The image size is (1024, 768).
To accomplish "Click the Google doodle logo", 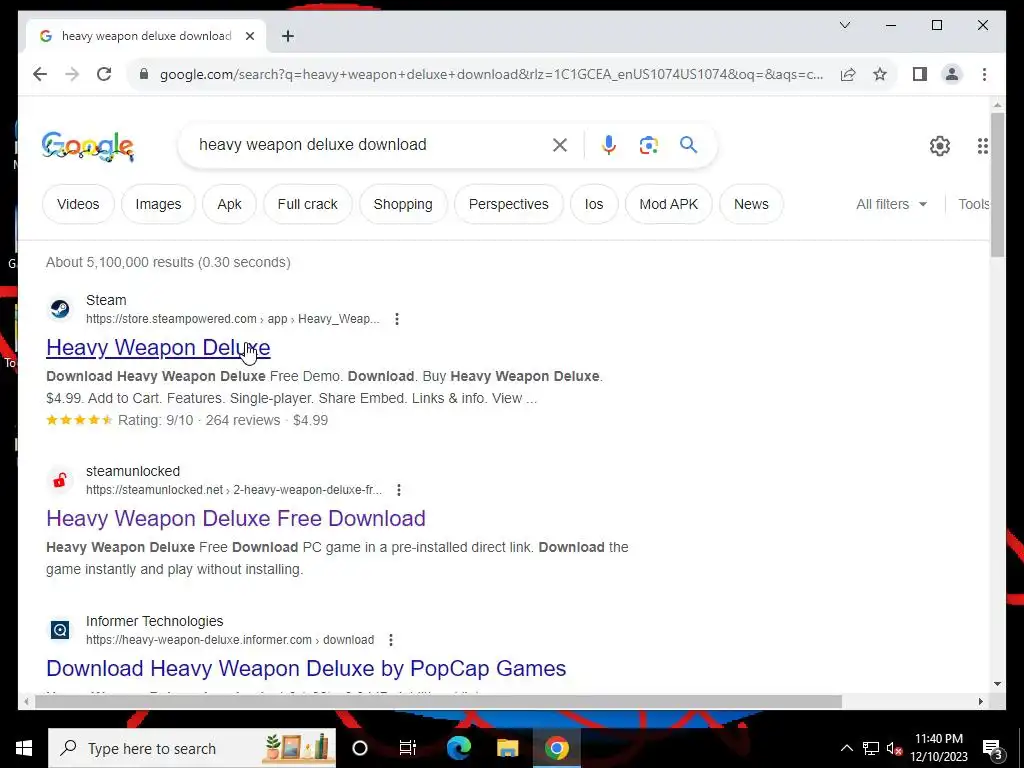I will (x=88, y=146).
